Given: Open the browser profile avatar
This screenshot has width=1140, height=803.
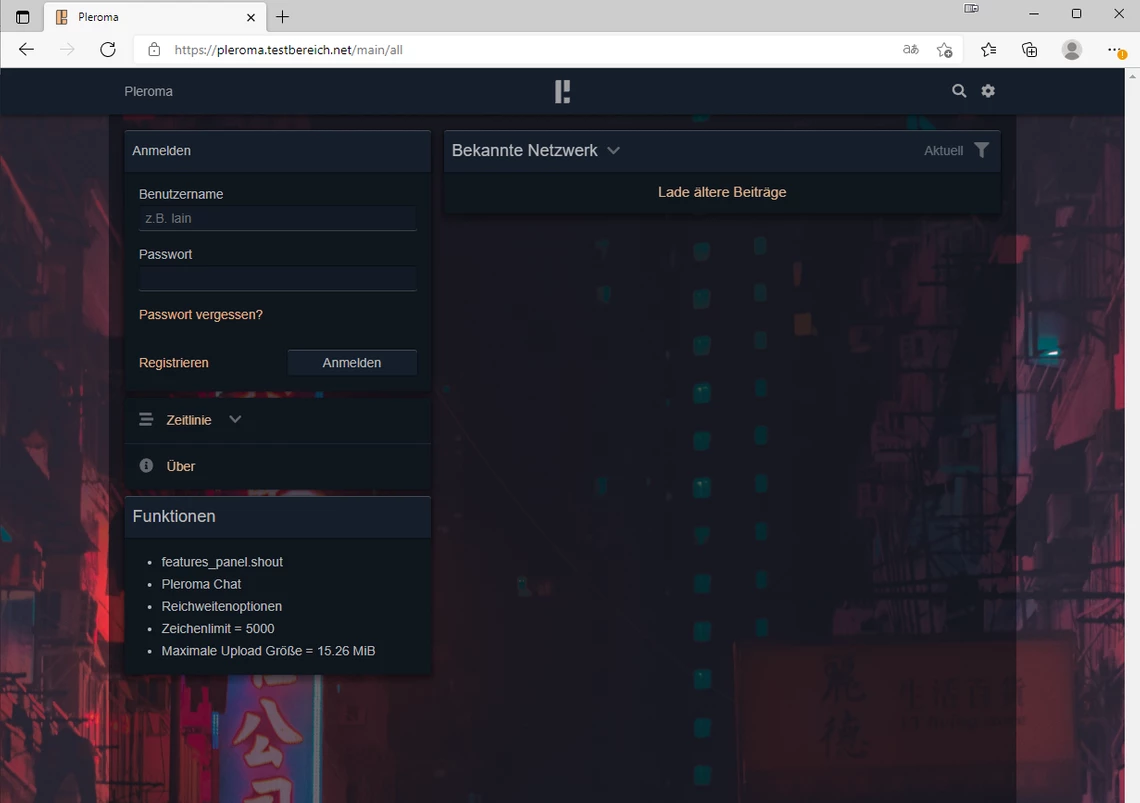Looking at the screenshot, I should (x=1072, y=50).
